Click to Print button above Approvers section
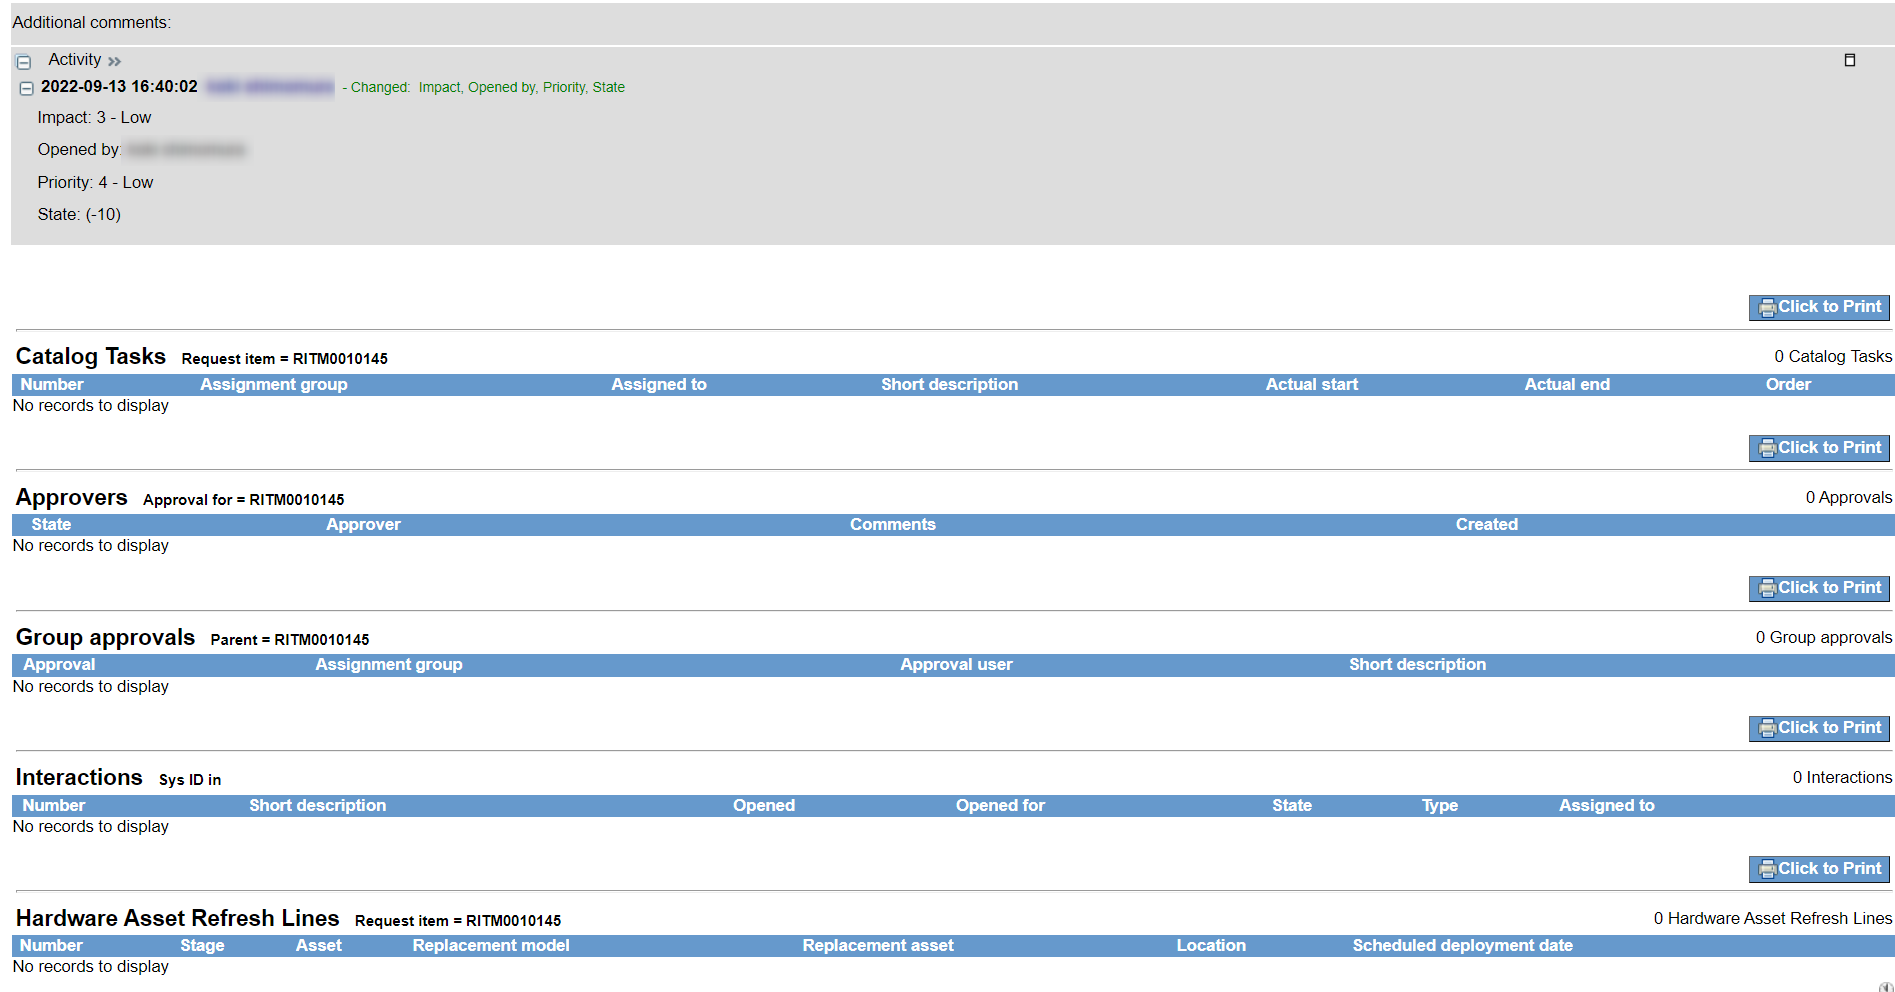Screen dimensions: 1895x992 pyautogui.click(x=1819, y=448)
